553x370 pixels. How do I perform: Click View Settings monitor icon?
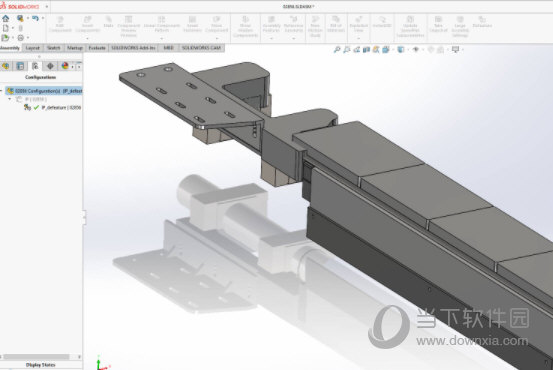coord(456,50)
